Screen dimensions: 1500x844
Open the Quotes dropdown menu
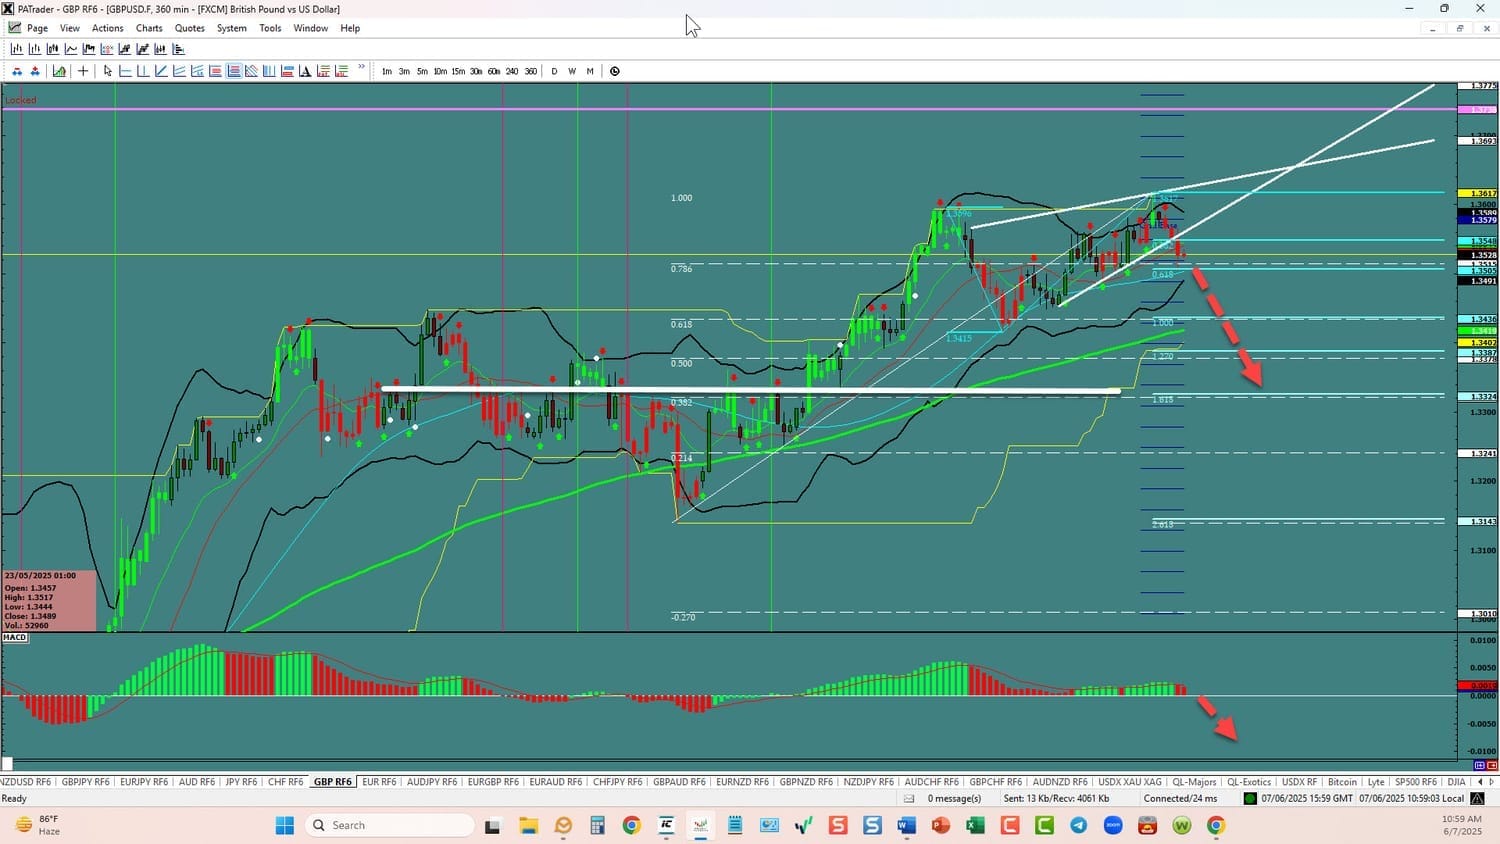pos(189,28)
